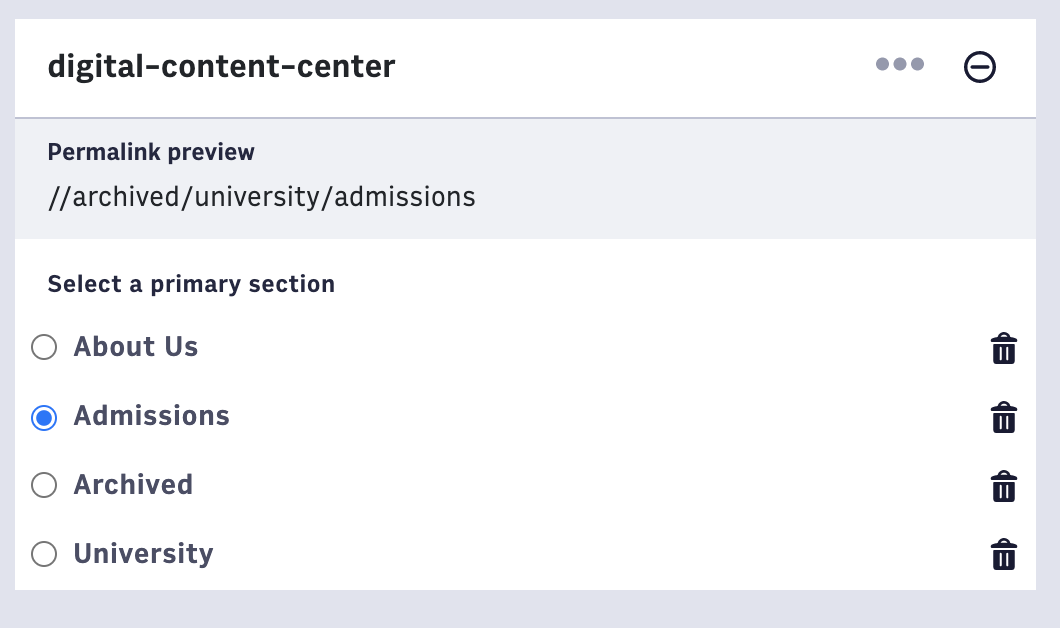Click 'university' in the permalink path

click(255, 197)
